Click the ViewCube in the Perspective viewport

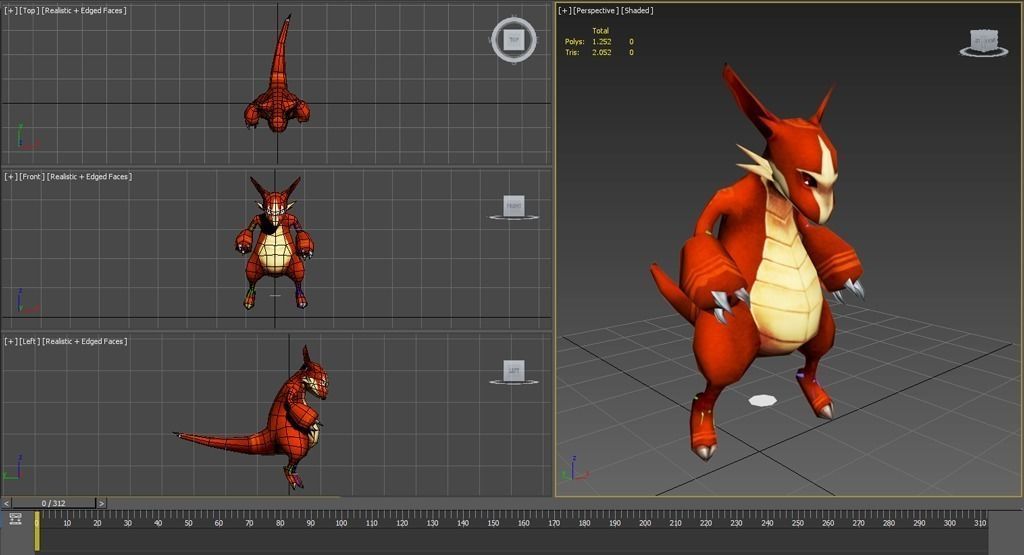984,42
